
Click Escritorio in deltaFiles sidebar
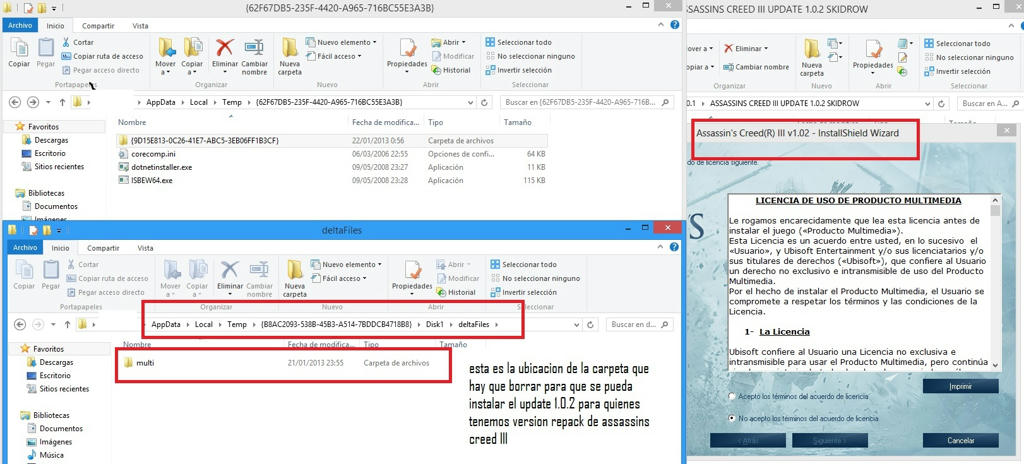50,376
